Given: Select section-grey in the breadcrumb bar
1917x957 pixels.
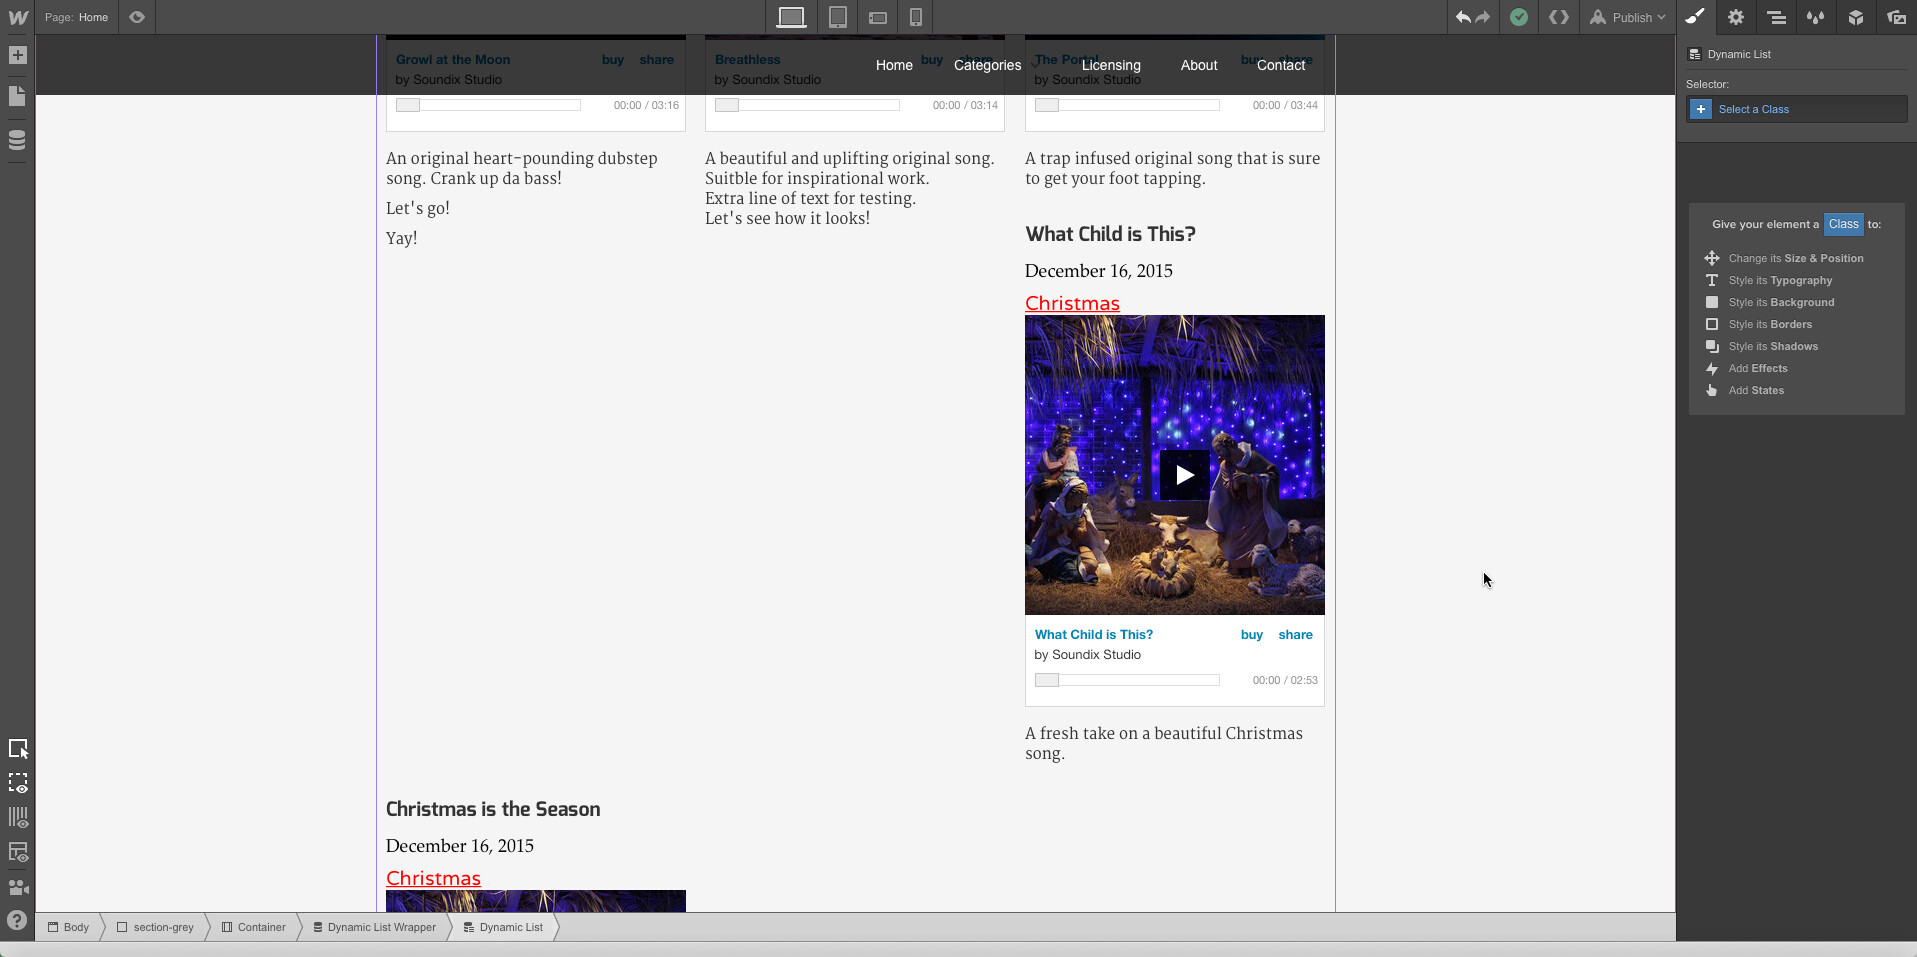Looking at the screenshot, I should click(x=155, y=927).
